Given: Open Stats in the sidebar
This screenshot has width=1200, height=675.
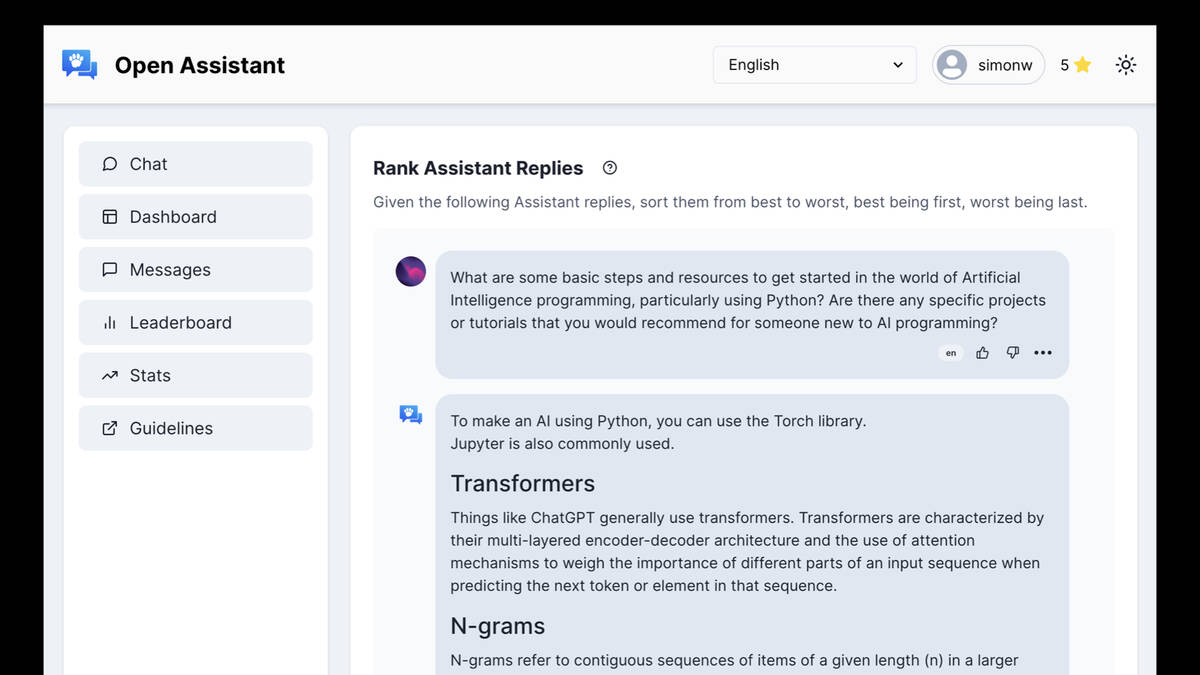Looking at the screenshot, I should pos(196,376).
